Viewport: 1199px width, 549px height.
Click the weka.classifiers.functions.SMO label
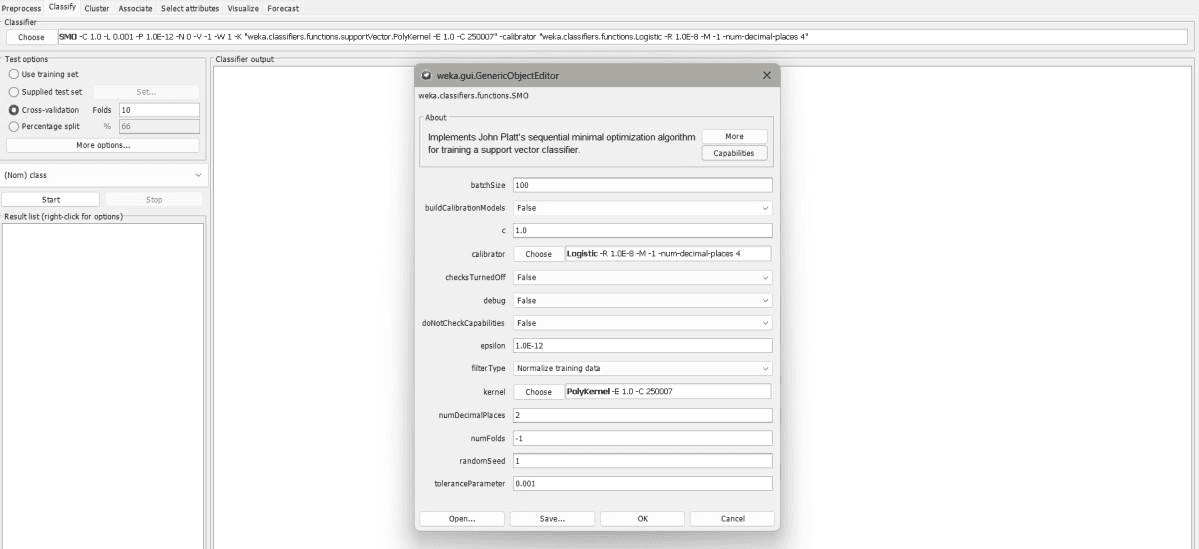[x=473, y=96]
